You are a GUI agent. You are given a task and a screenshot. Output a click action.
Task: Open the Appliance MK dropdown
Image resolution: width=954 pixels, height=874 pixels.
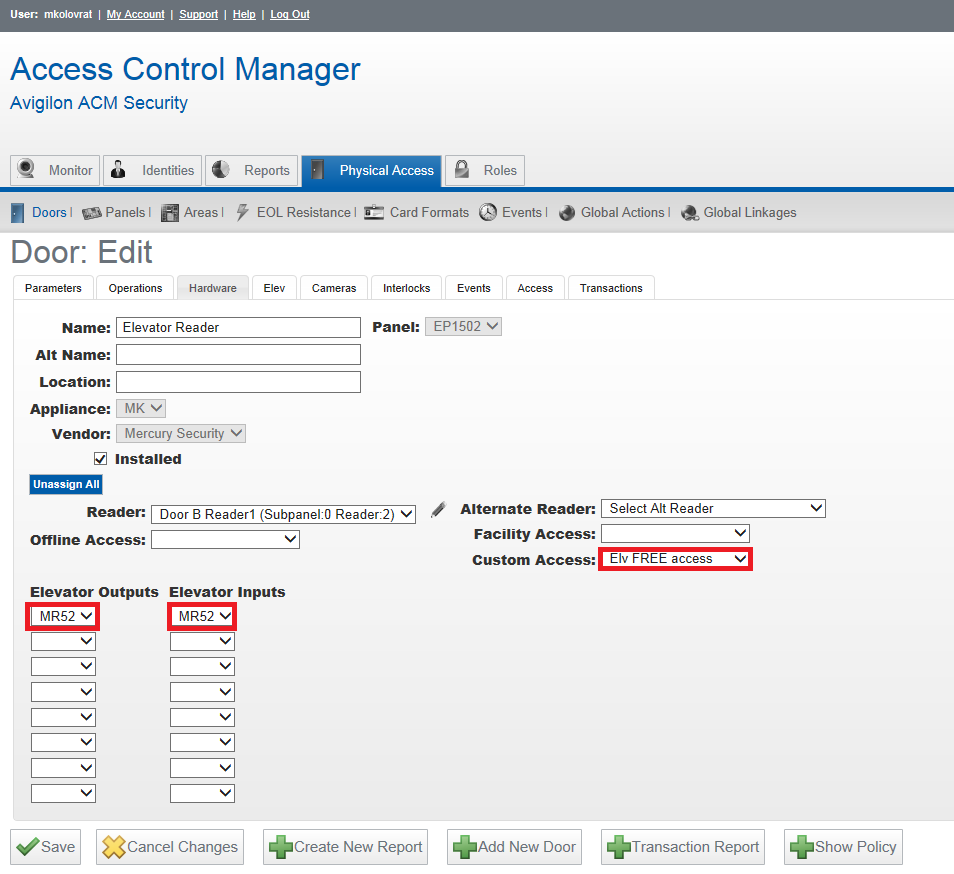tap(141, 408)
